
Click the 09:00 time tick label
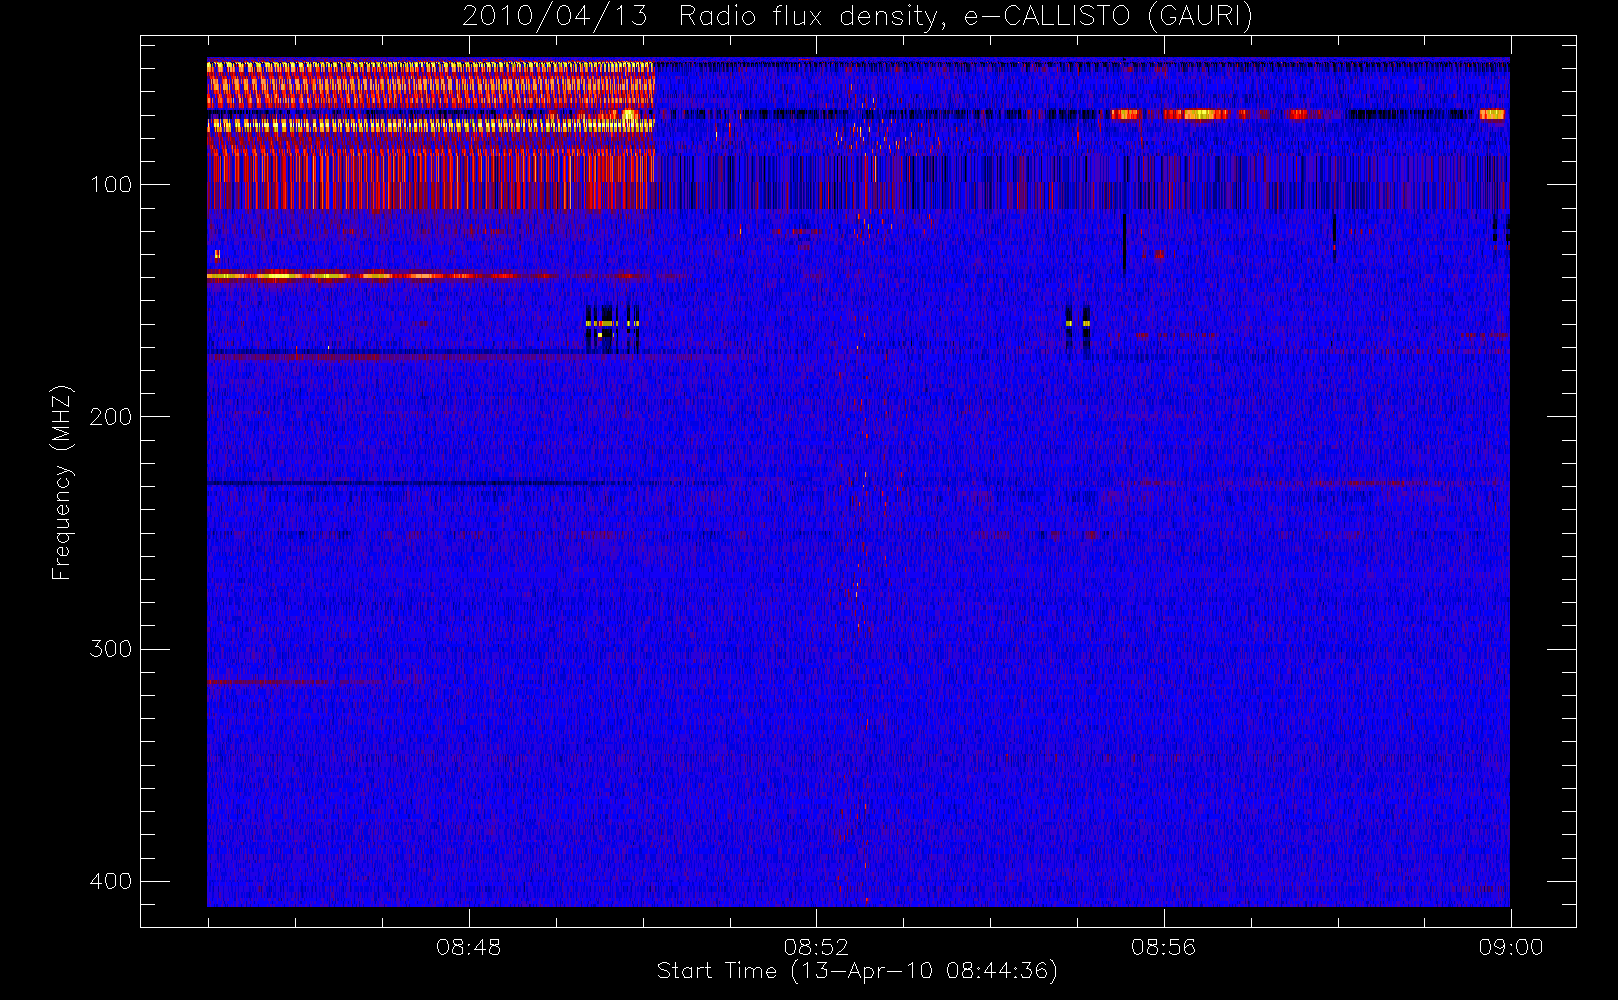pyautogui.click(x=1511, y=947)
